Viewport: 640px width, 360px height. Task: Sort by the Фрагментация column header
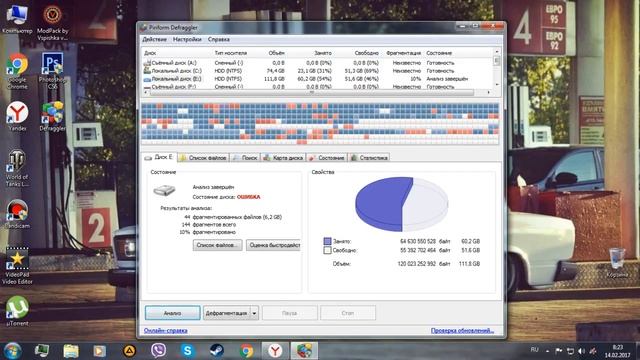tap(403, 53)
